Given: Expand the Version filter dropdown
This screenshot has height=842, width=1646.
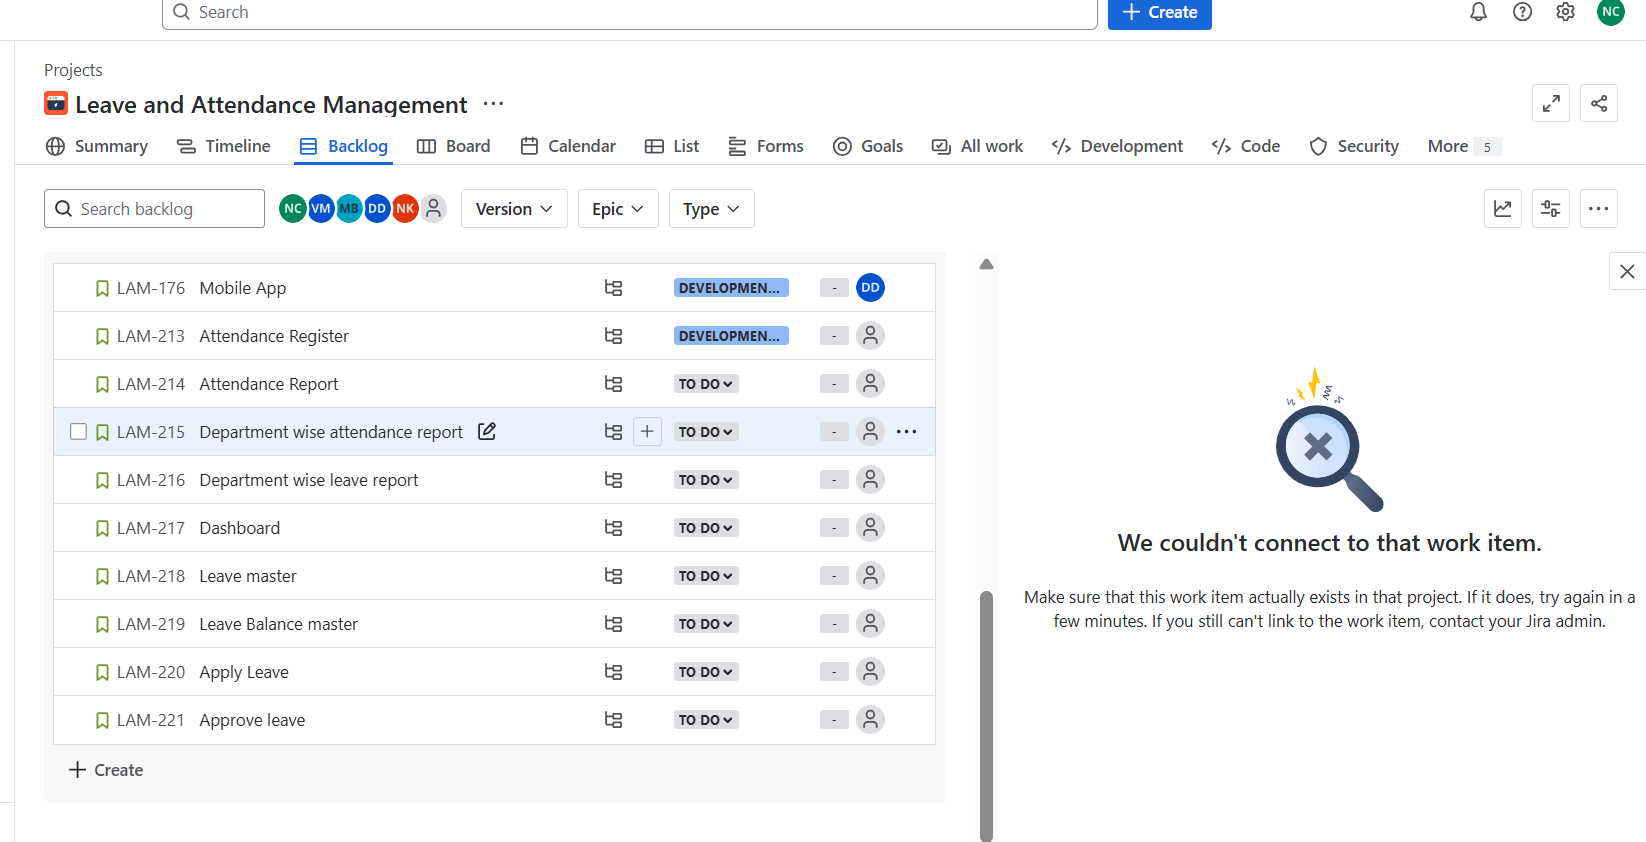Looking at the screenshot, I should point(513,209).
